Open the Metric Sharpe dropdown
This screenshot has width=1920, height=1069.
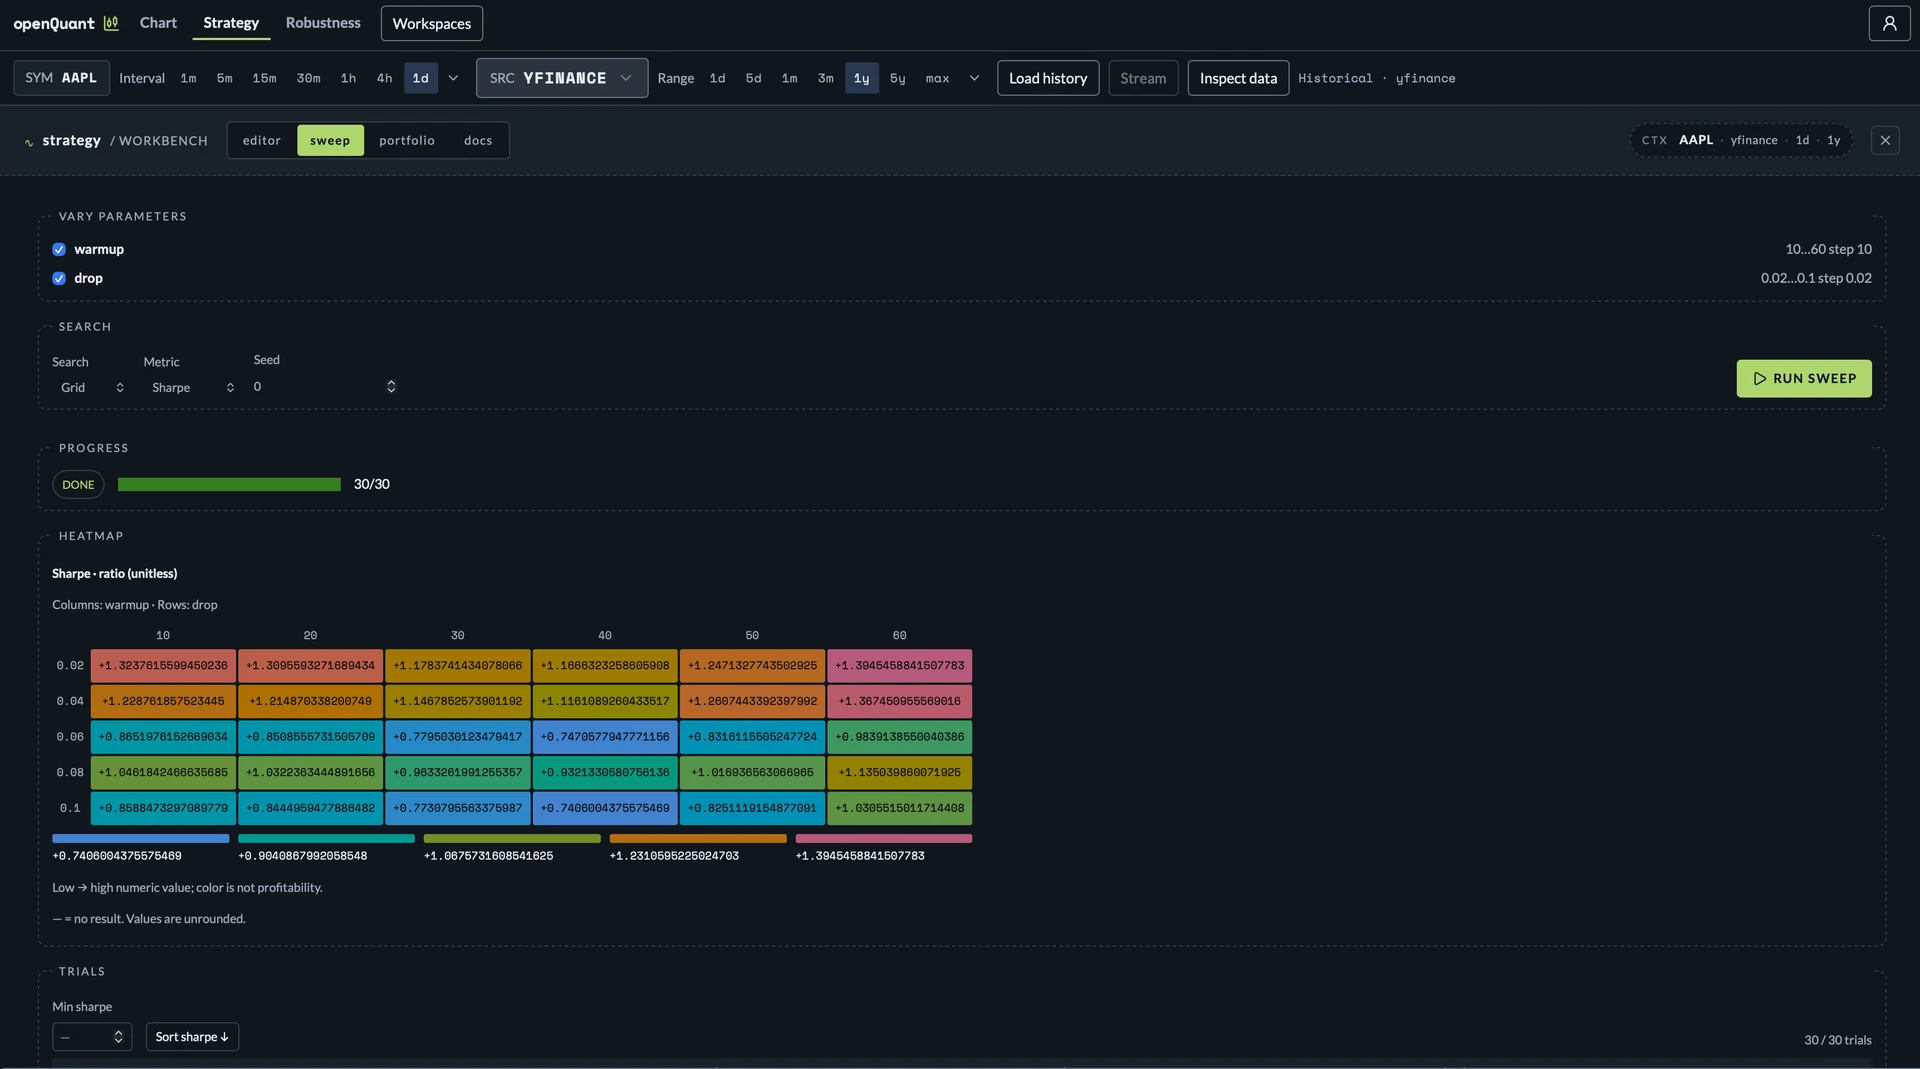192,387
